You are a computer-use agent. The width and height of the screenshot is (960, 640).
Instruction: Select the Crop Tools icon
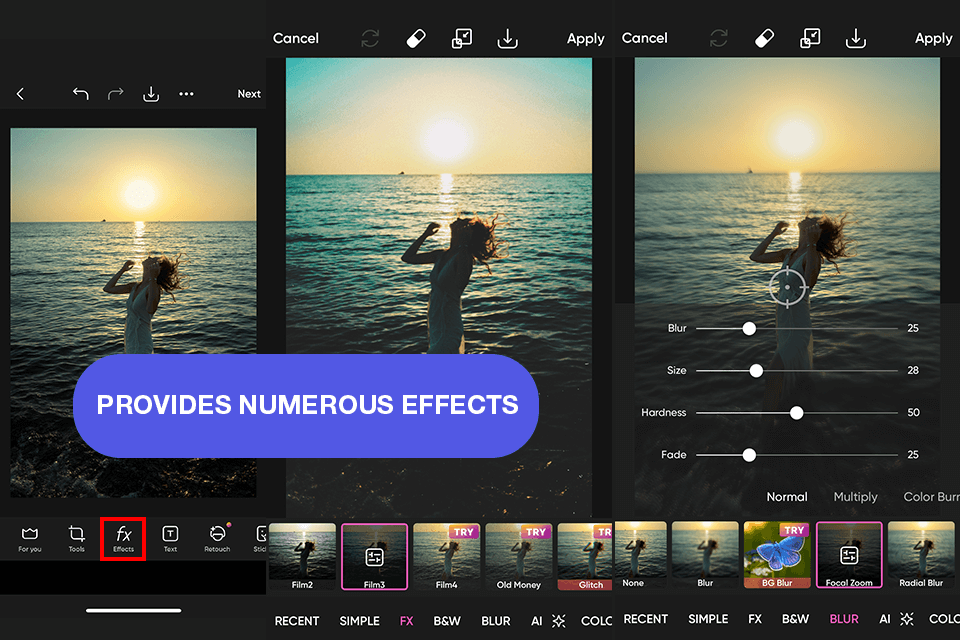point(76,538)
